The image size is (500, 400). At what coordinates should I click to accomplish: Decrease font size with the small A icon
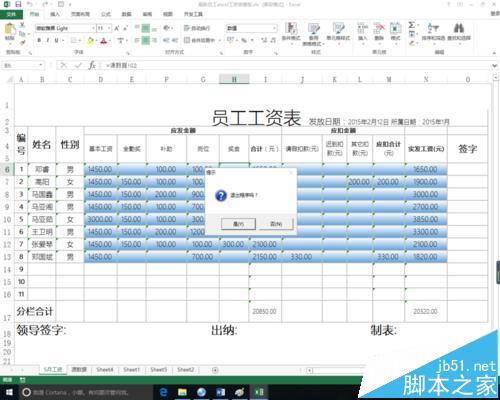pyautogui.click(x=125, y=28)
